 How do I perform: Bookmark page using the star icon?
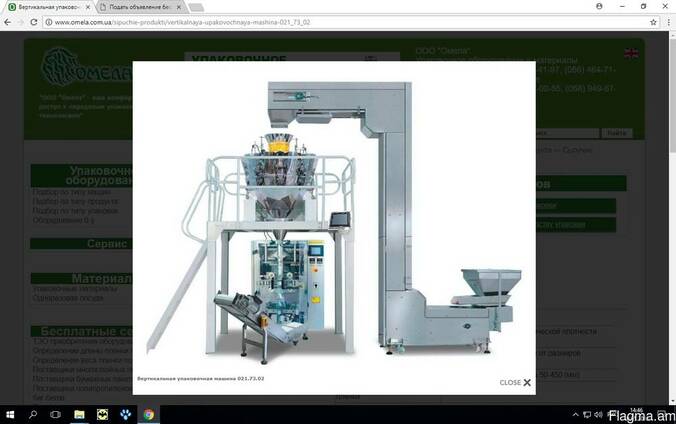point(653,22)
